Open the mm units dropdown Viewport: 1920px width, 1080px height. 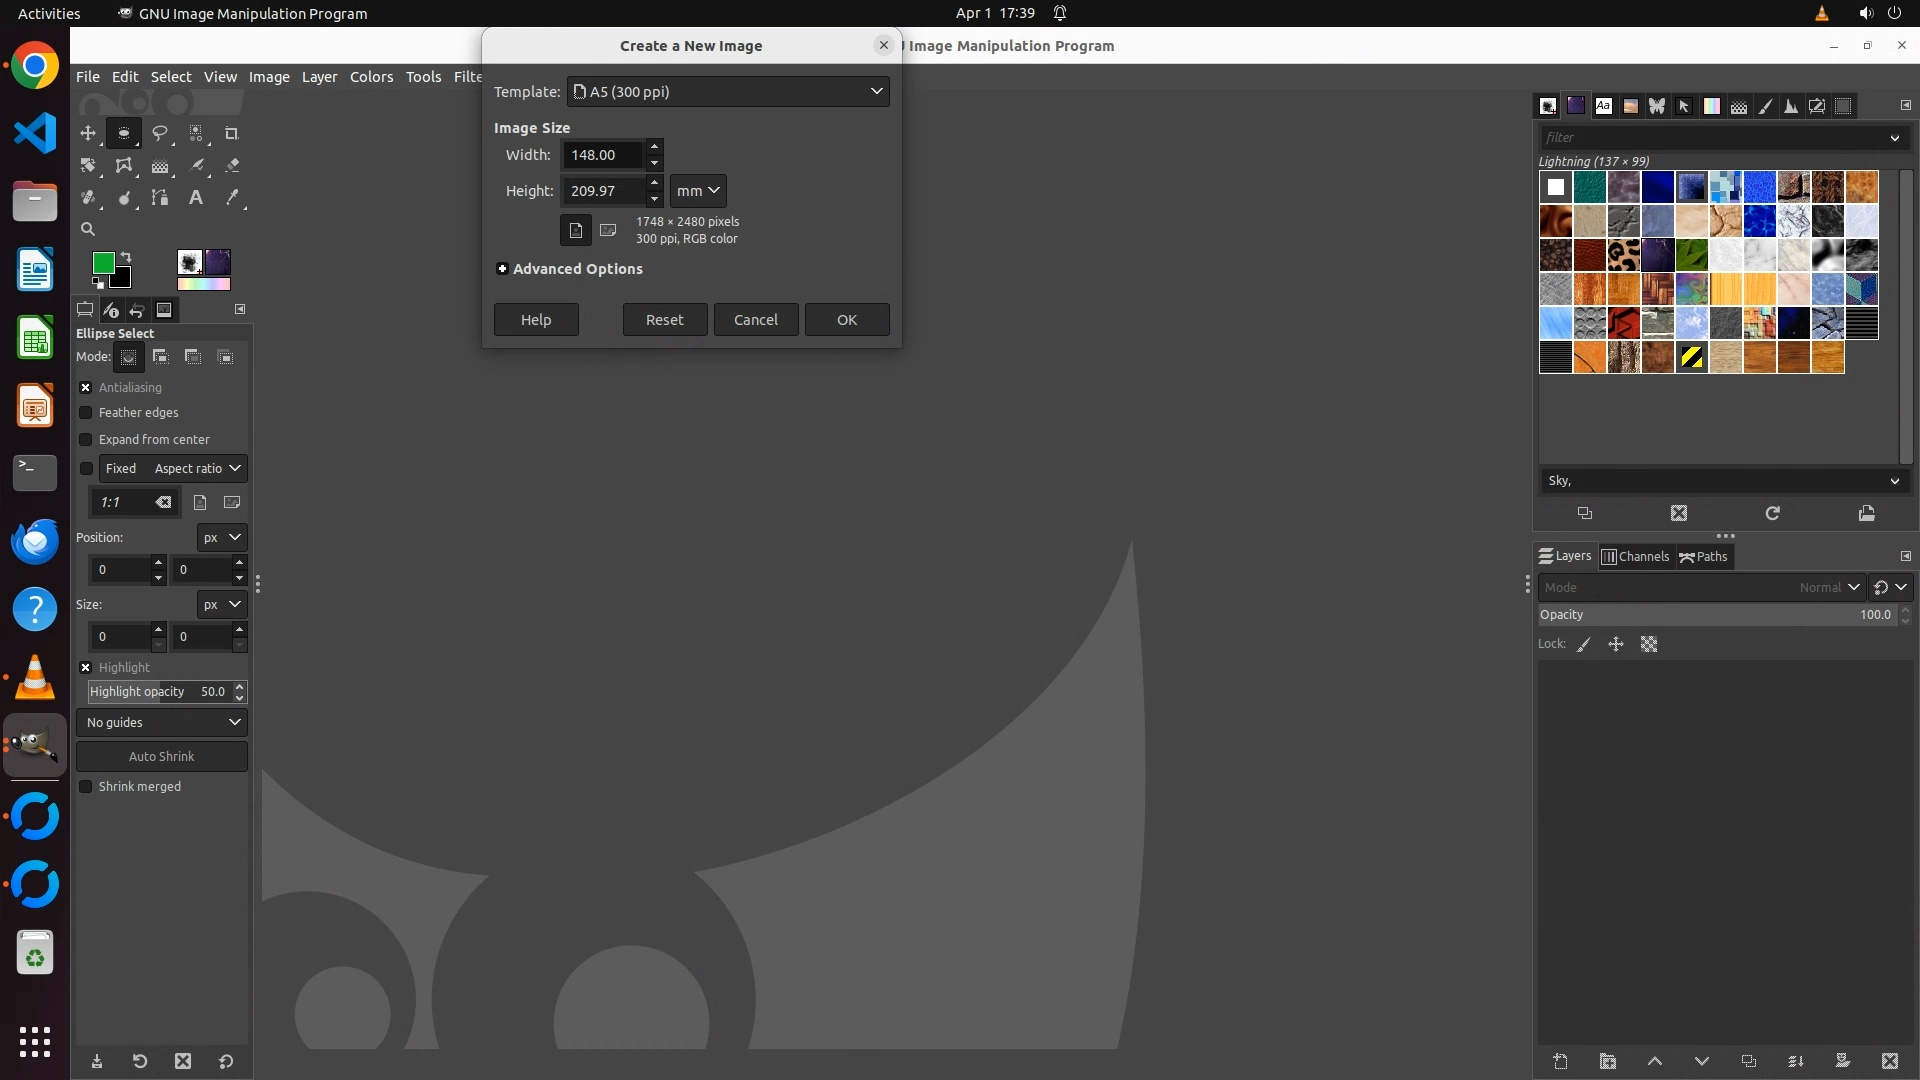click(x=697, y=191)
